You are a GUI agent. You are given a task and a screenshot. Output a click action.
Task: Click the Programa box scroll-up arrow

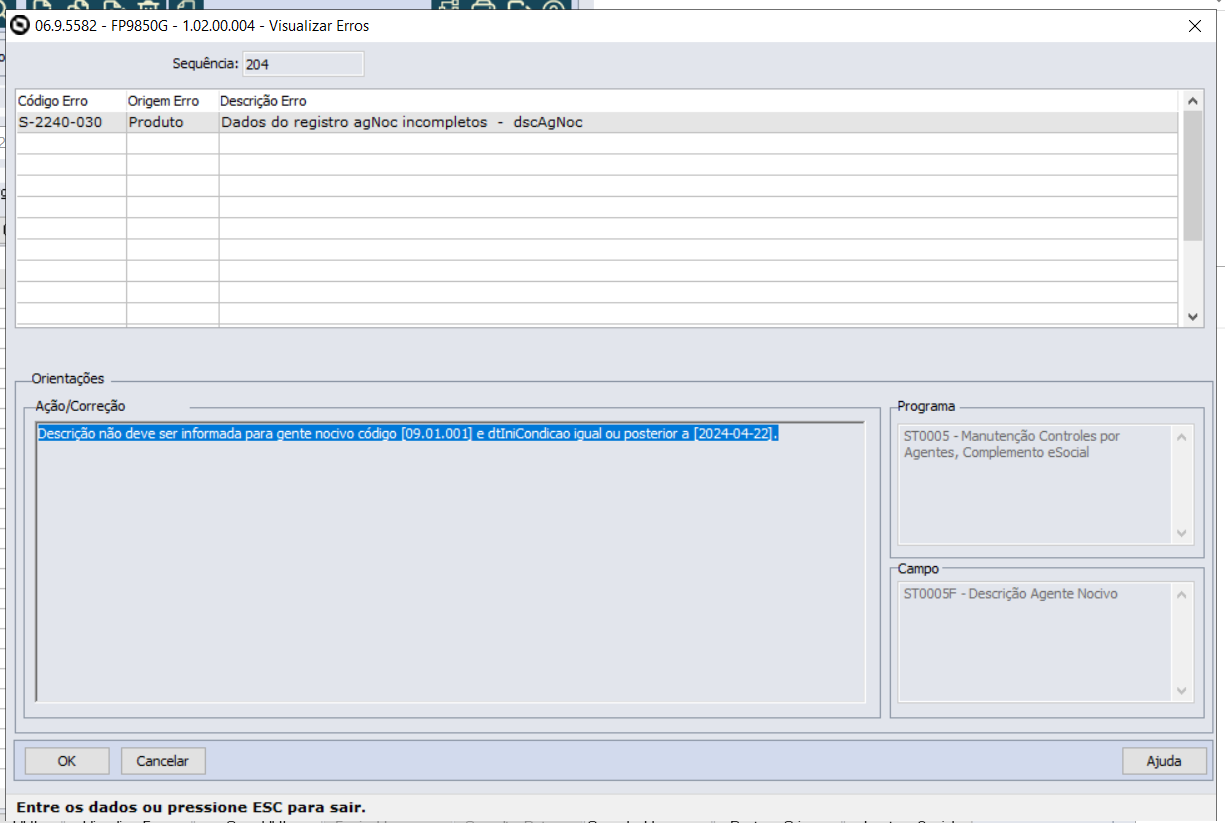(1183, 437)
